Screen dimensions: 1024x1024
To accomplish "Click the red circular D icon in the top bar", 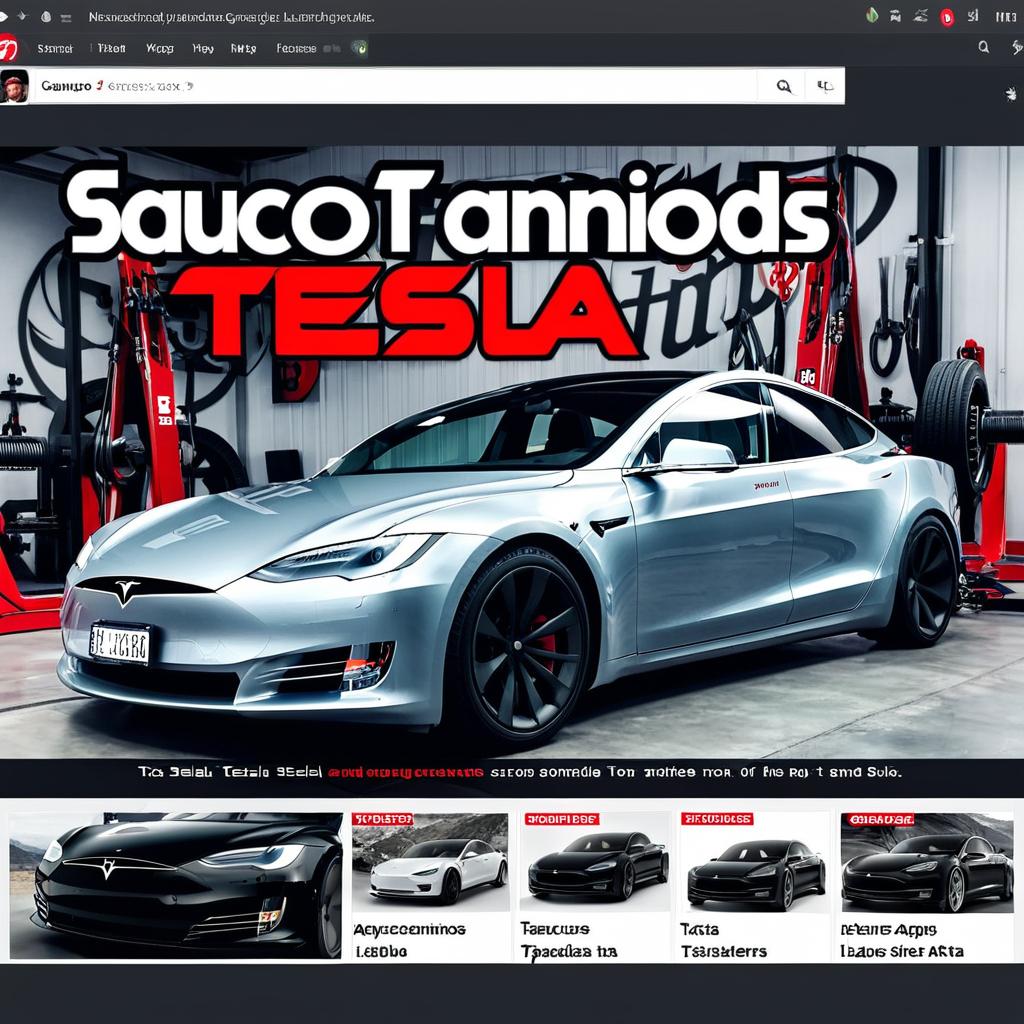I will click(947, 18).
